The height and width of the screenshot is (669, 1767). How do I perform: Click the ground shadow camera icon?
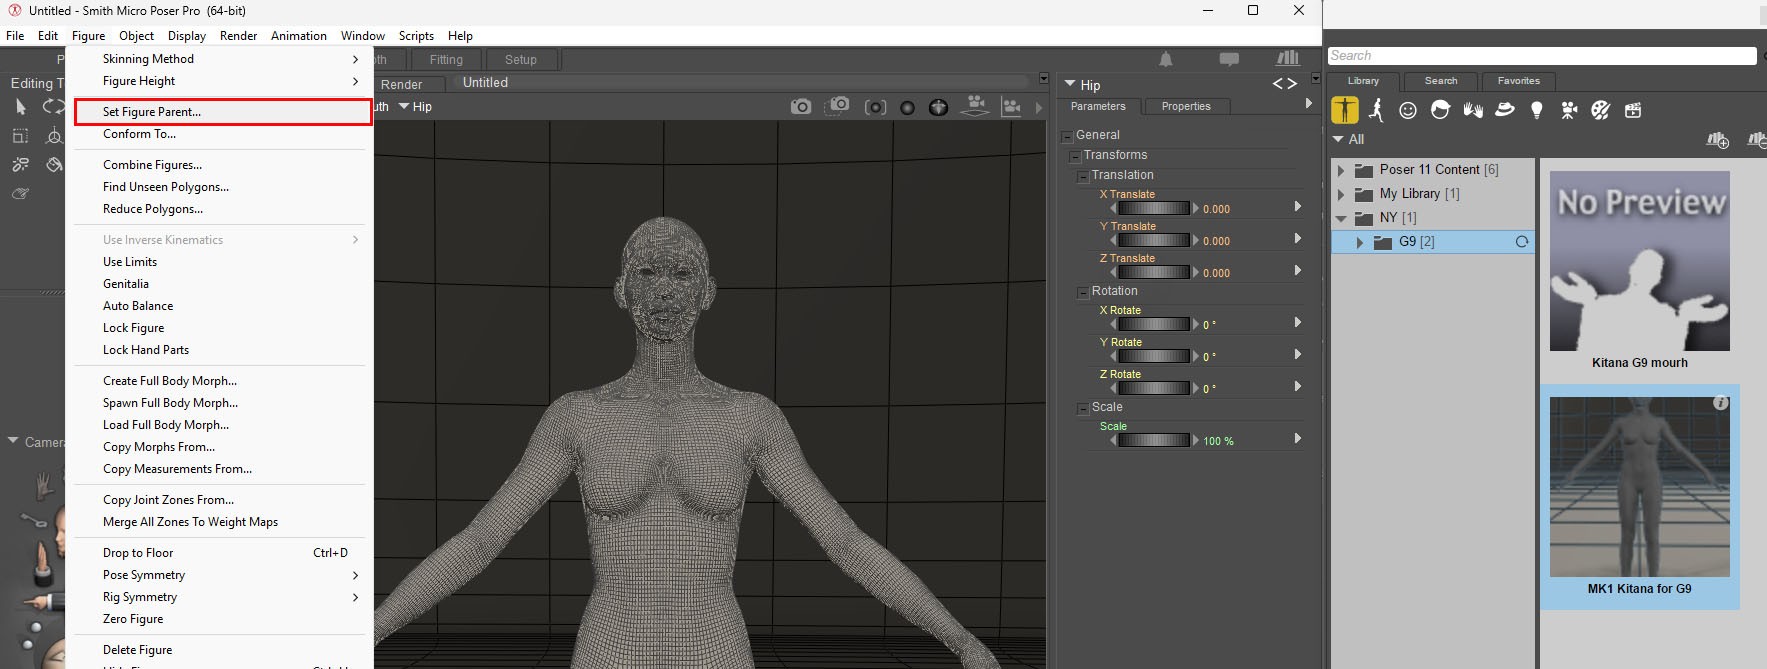975,105
